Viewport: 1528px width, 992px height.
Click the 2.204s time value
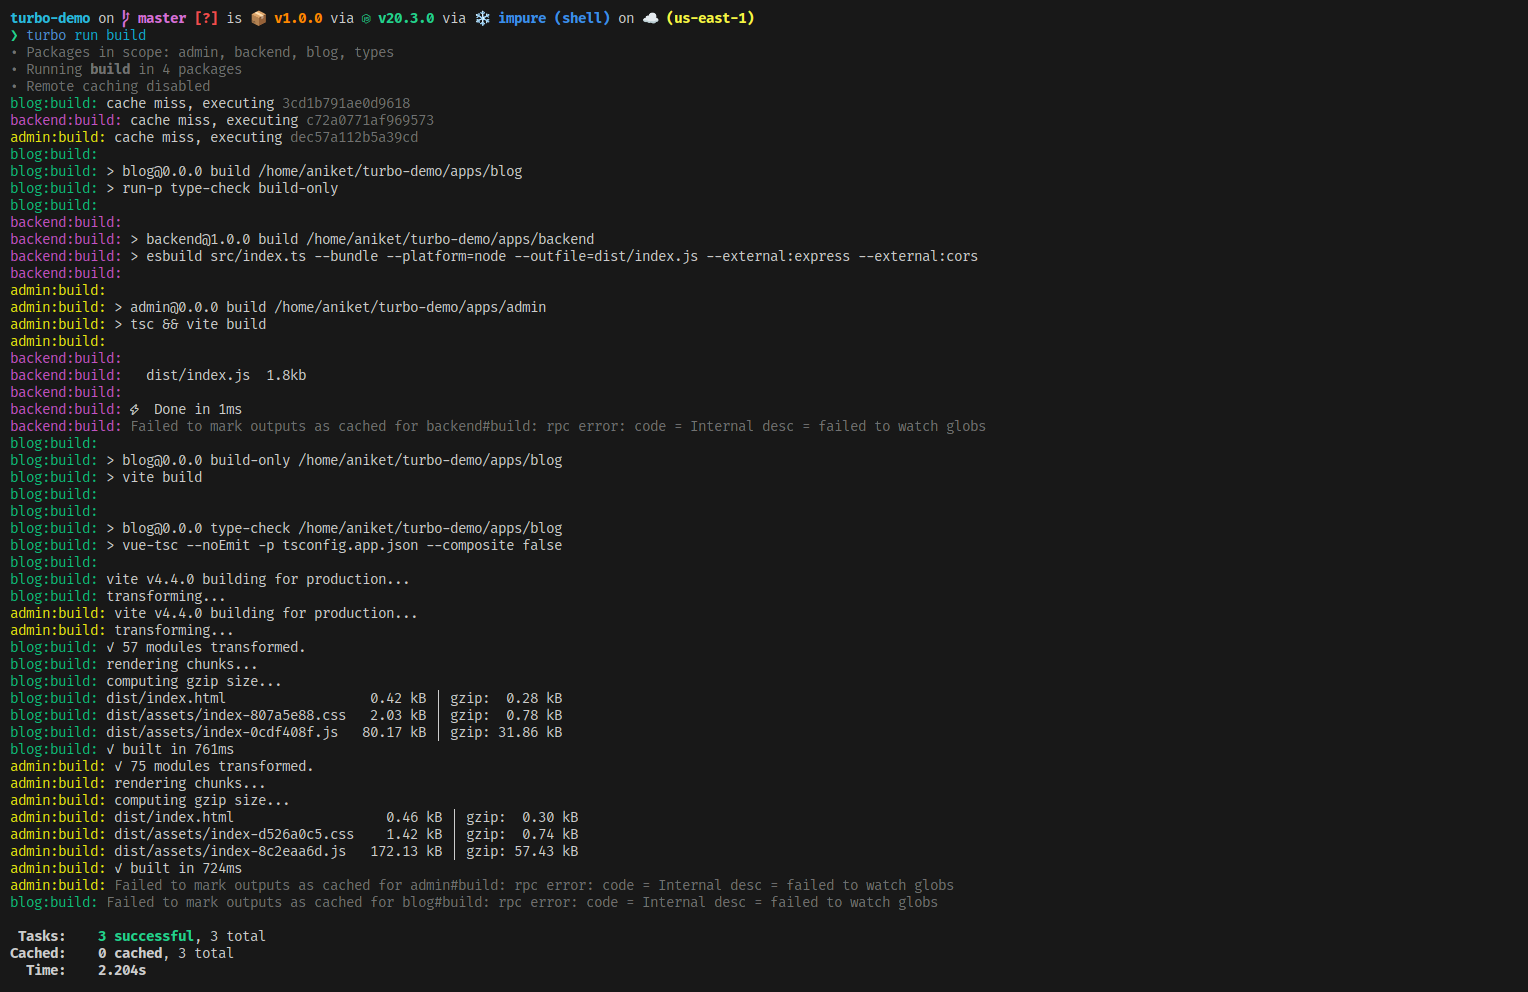(122, 970)
